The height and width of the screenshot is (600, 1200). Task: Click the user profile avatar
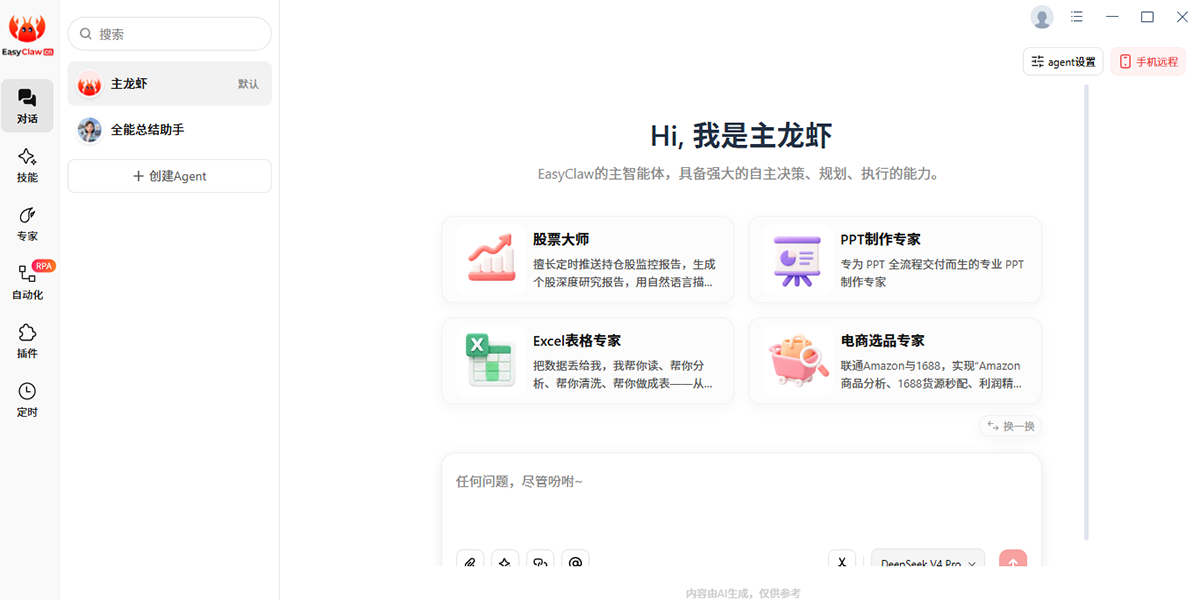point(1042,17)
